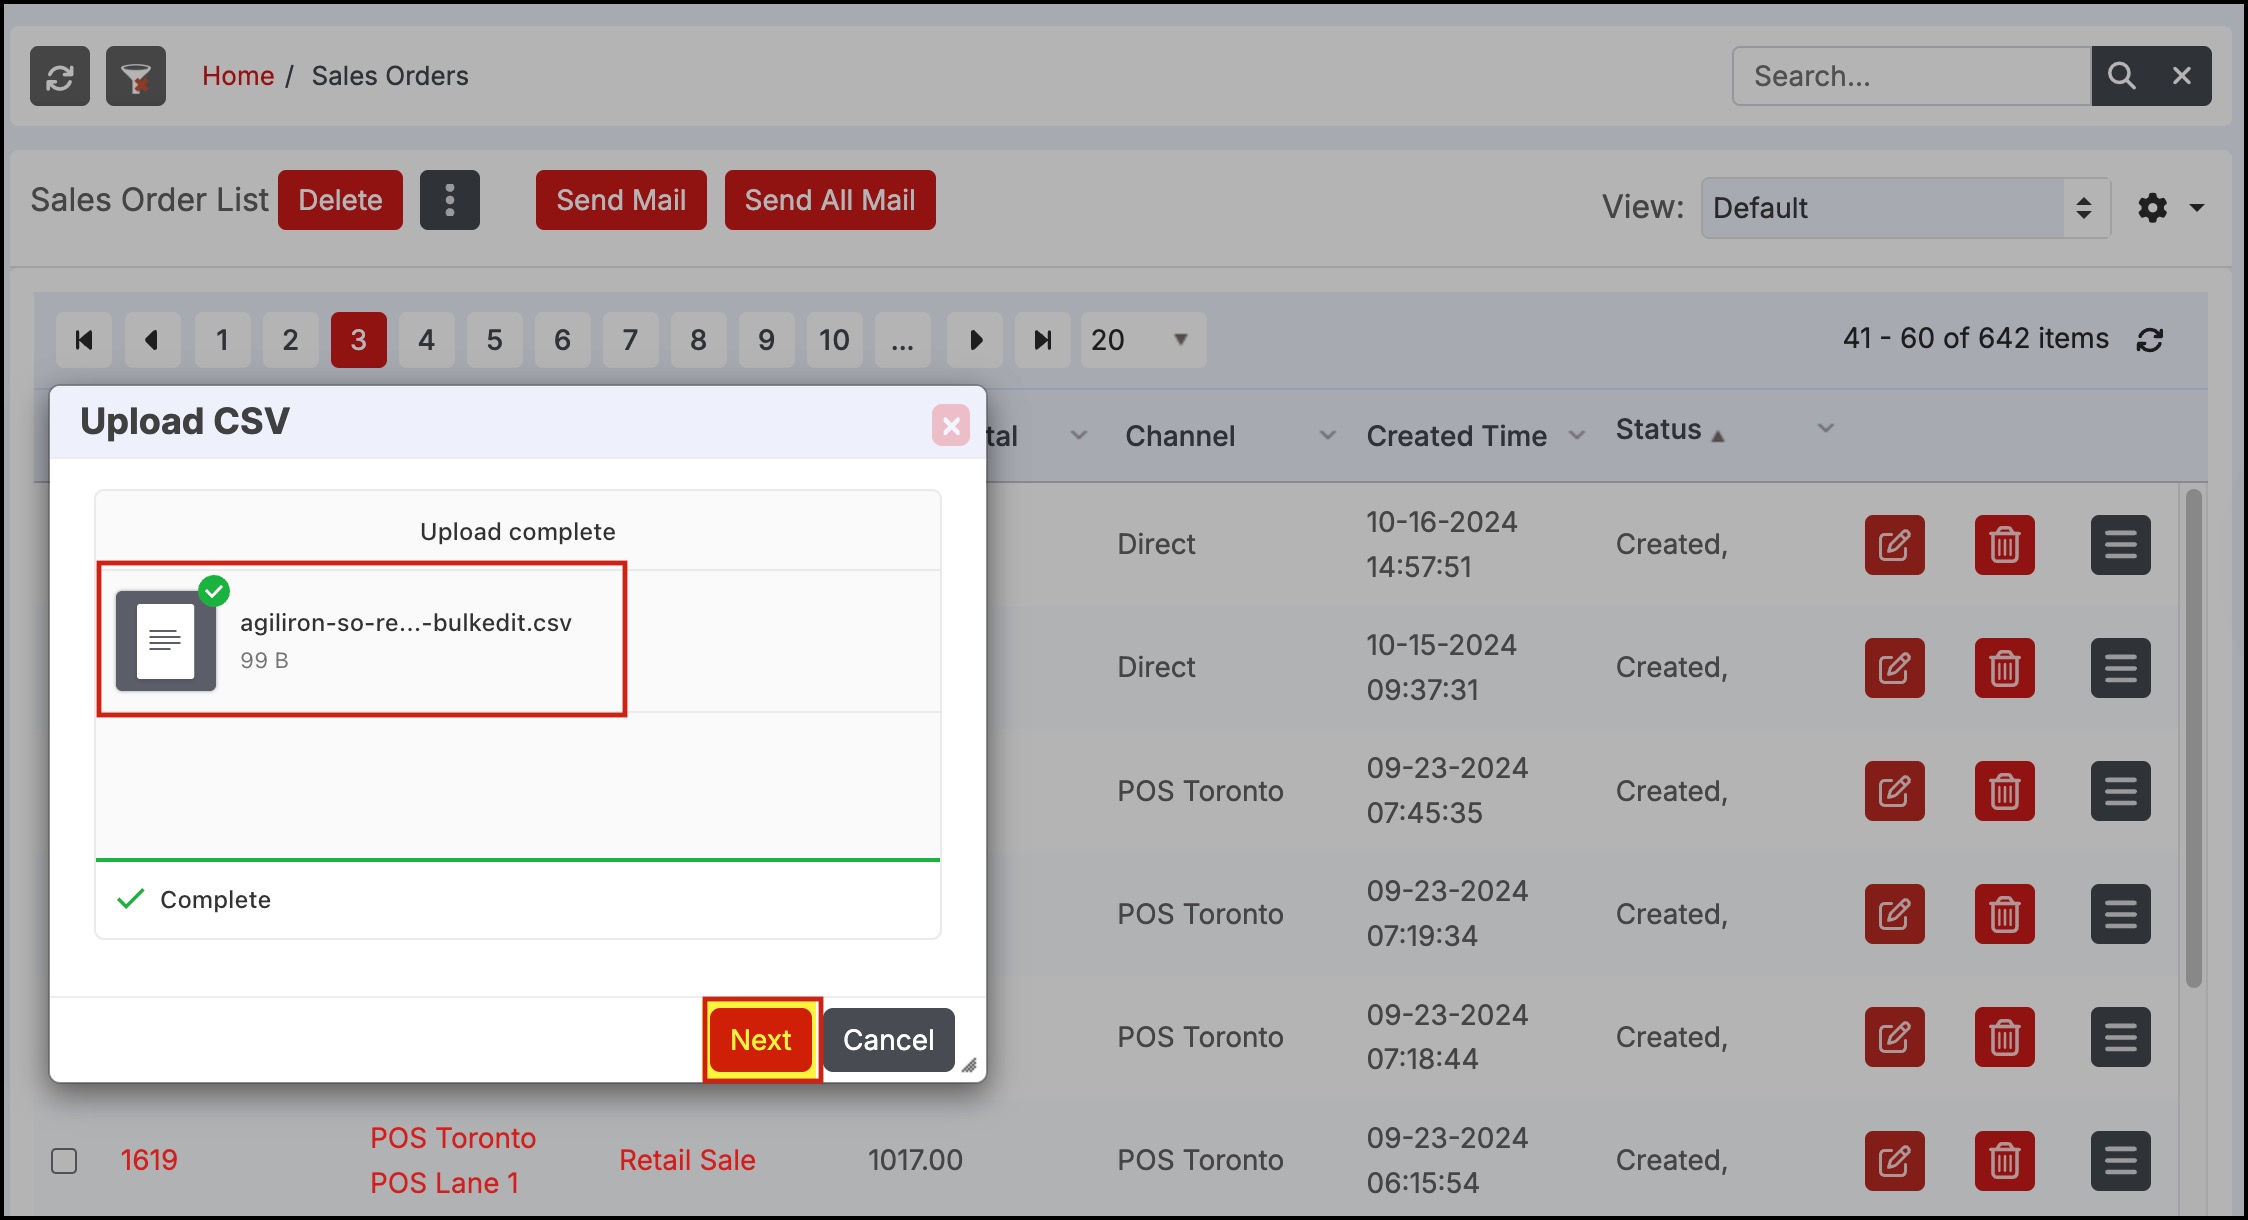Tick the checkbox for order 1619
Screen dimensions: 2248x1220
point(64,1160)
